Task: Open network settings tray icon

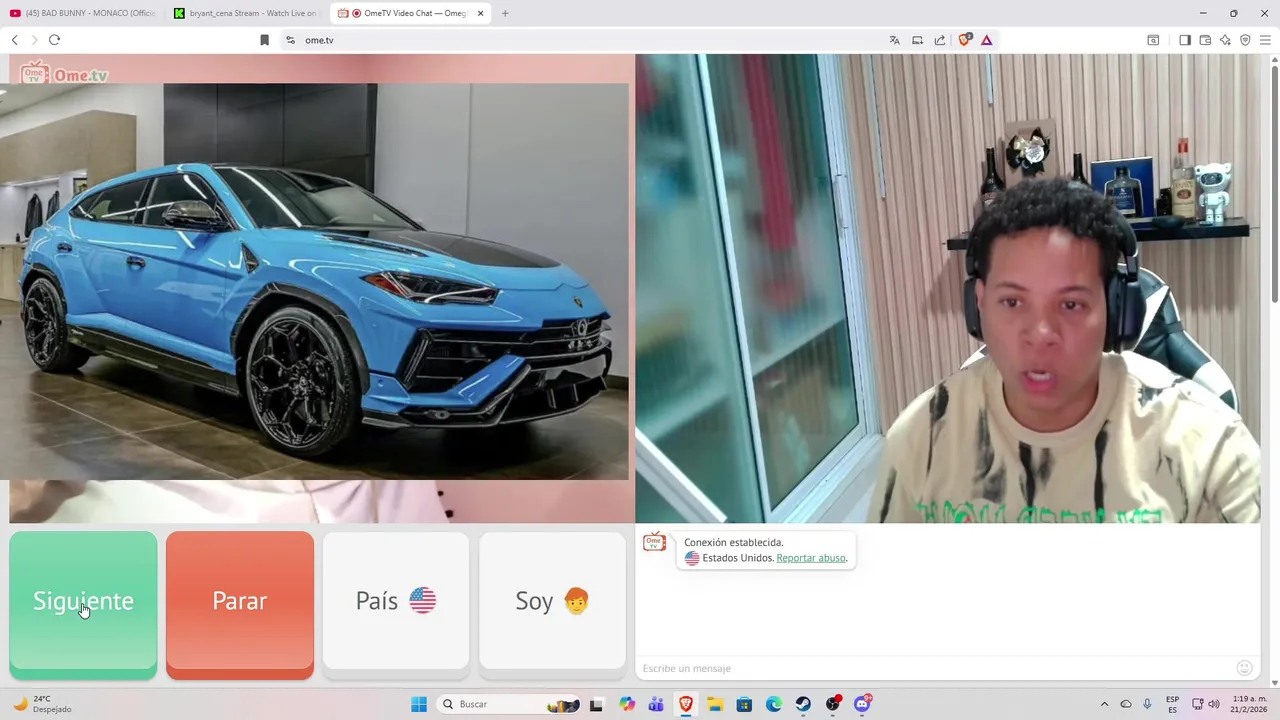Action: point(1198,704)
